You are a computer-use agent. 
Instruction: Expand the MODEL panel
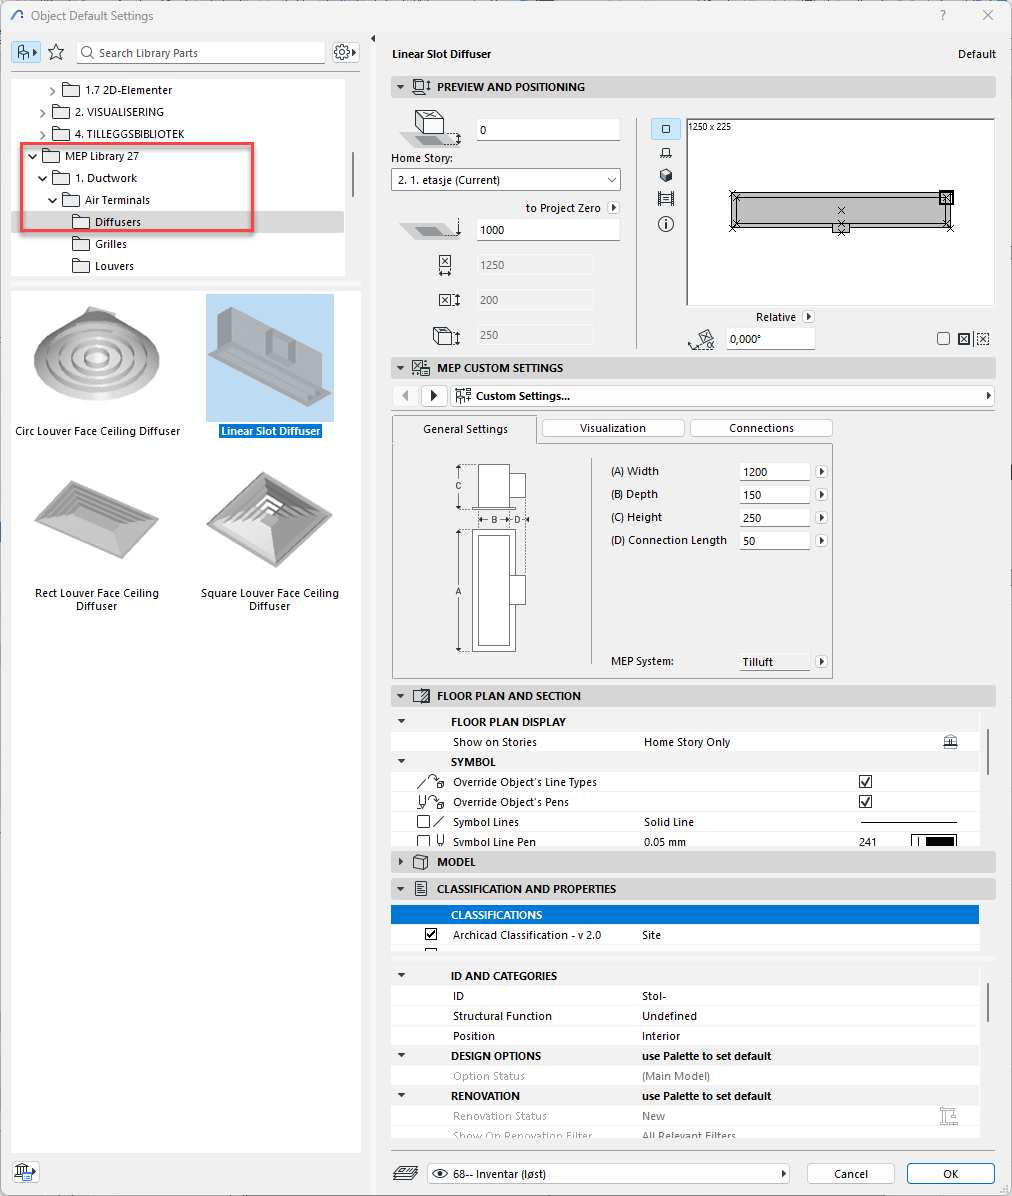401,862
